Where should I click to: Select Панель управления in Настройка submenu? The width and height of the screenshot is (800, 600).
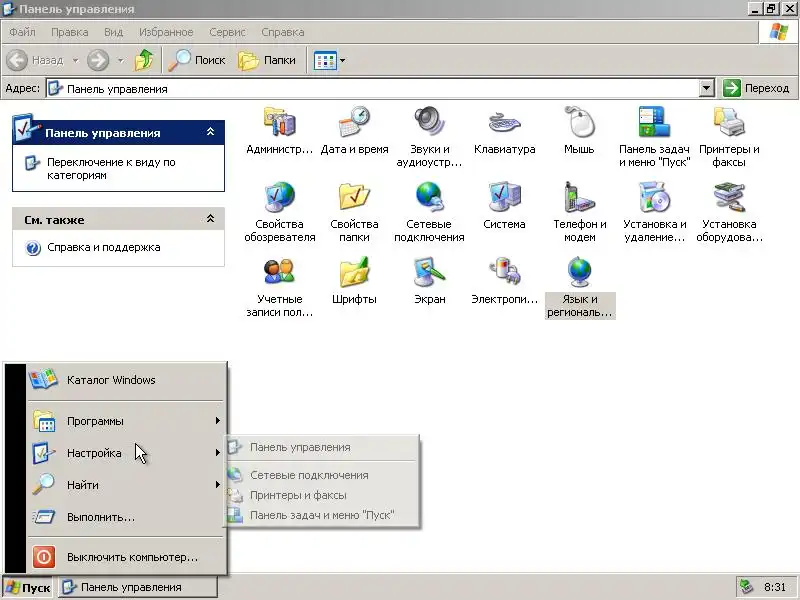322,447
